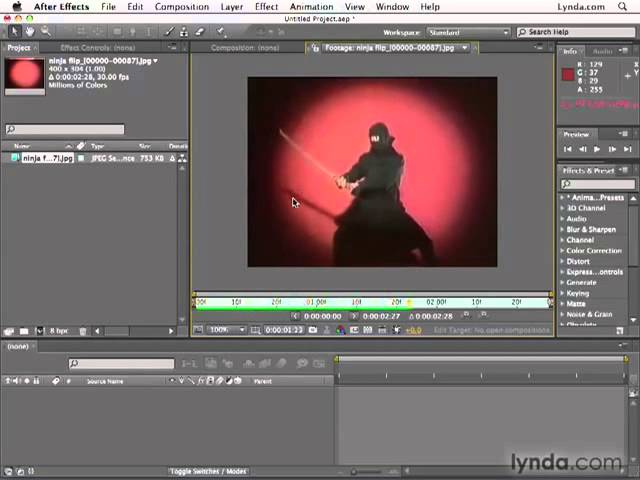Expand Distort effects category
This screenshot has height=480, width=640.
[x=562, y=261]
